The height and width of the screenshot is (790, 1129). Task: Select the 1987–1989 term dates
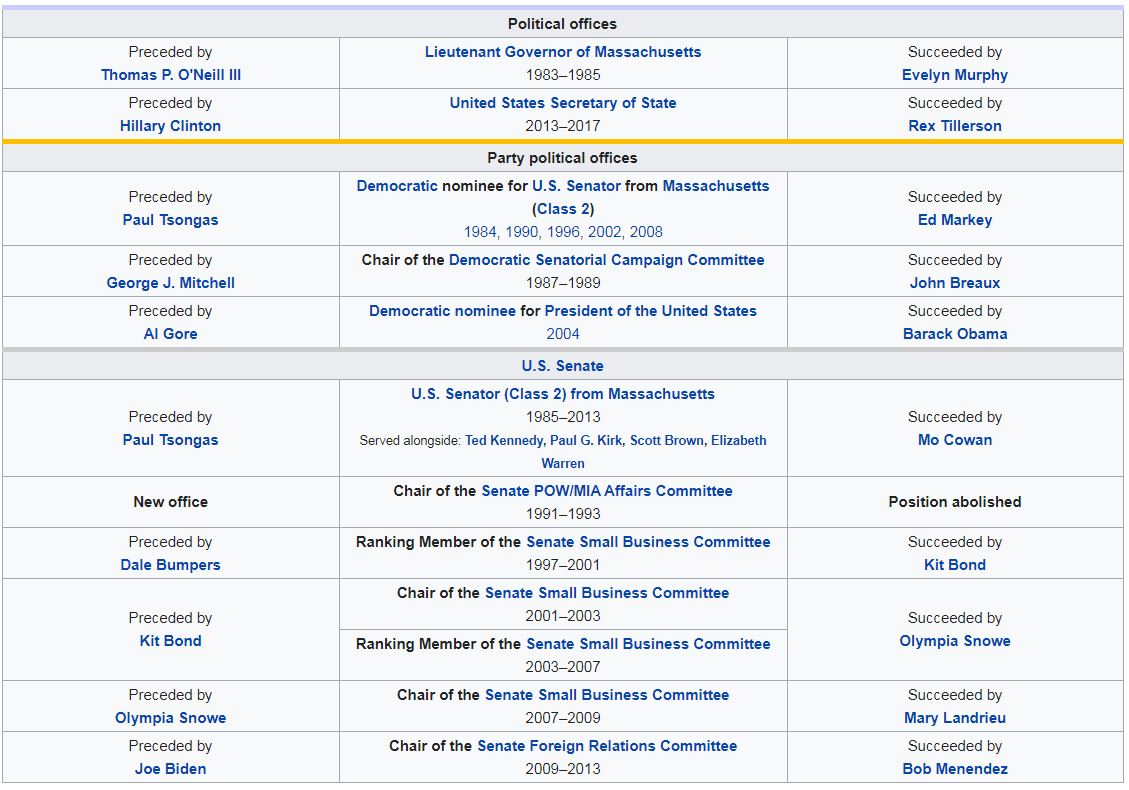point(562,283)
